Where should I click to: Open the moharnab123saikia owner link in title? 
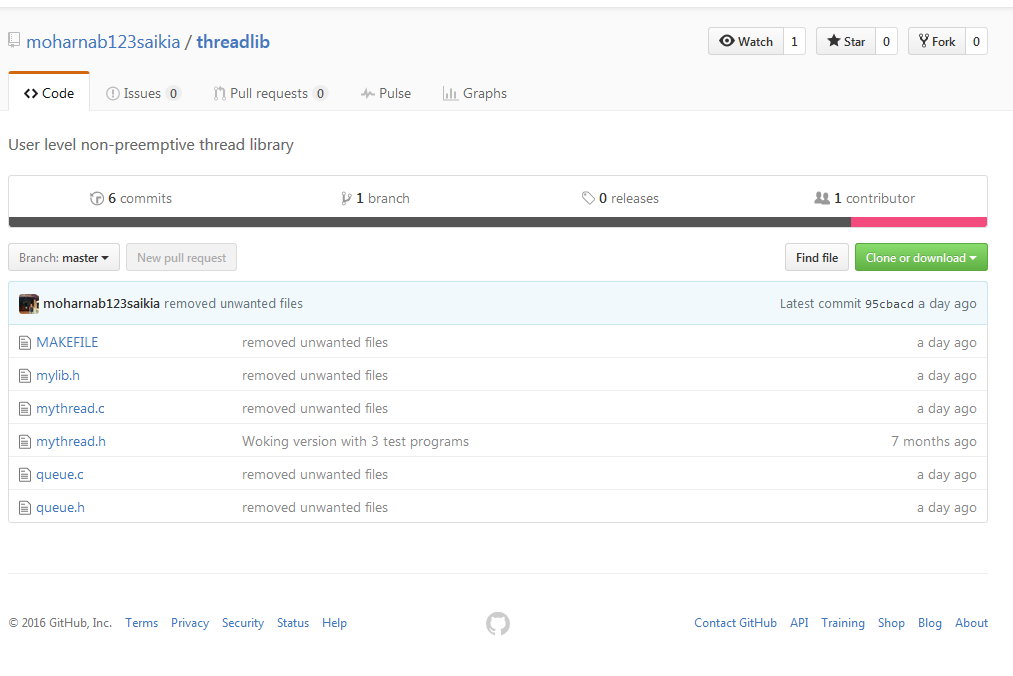pyautogui.click(x=103, y=42)
